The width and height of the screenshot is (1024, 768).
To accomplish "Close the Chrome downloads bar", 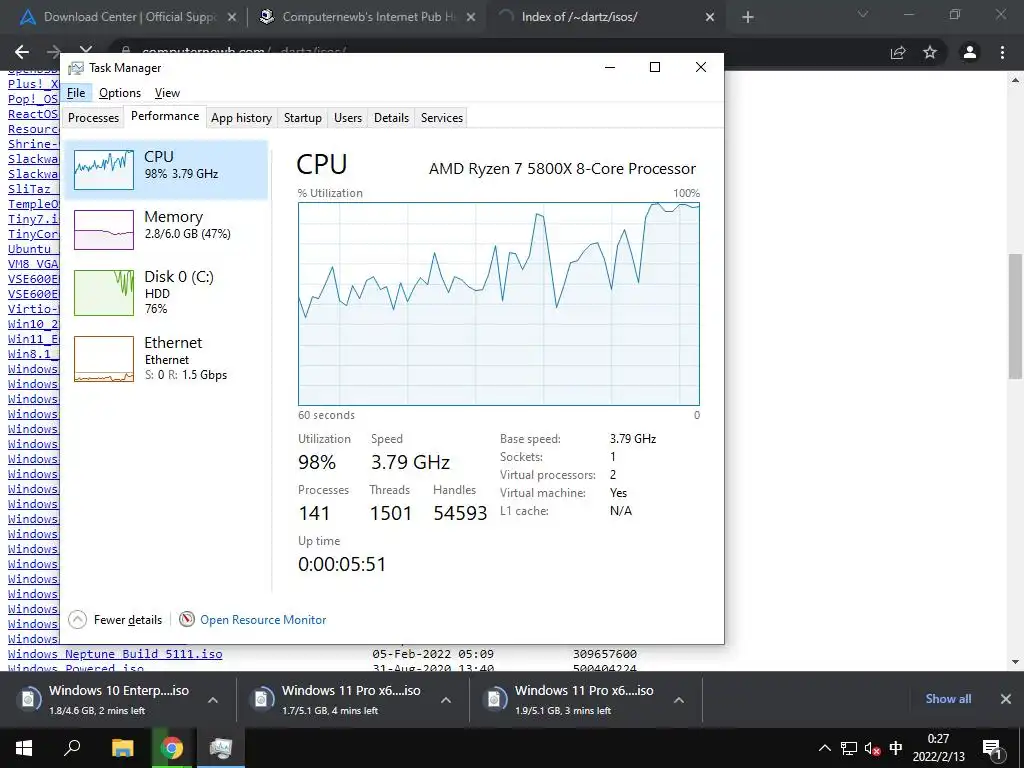I will pos(1006,699).
